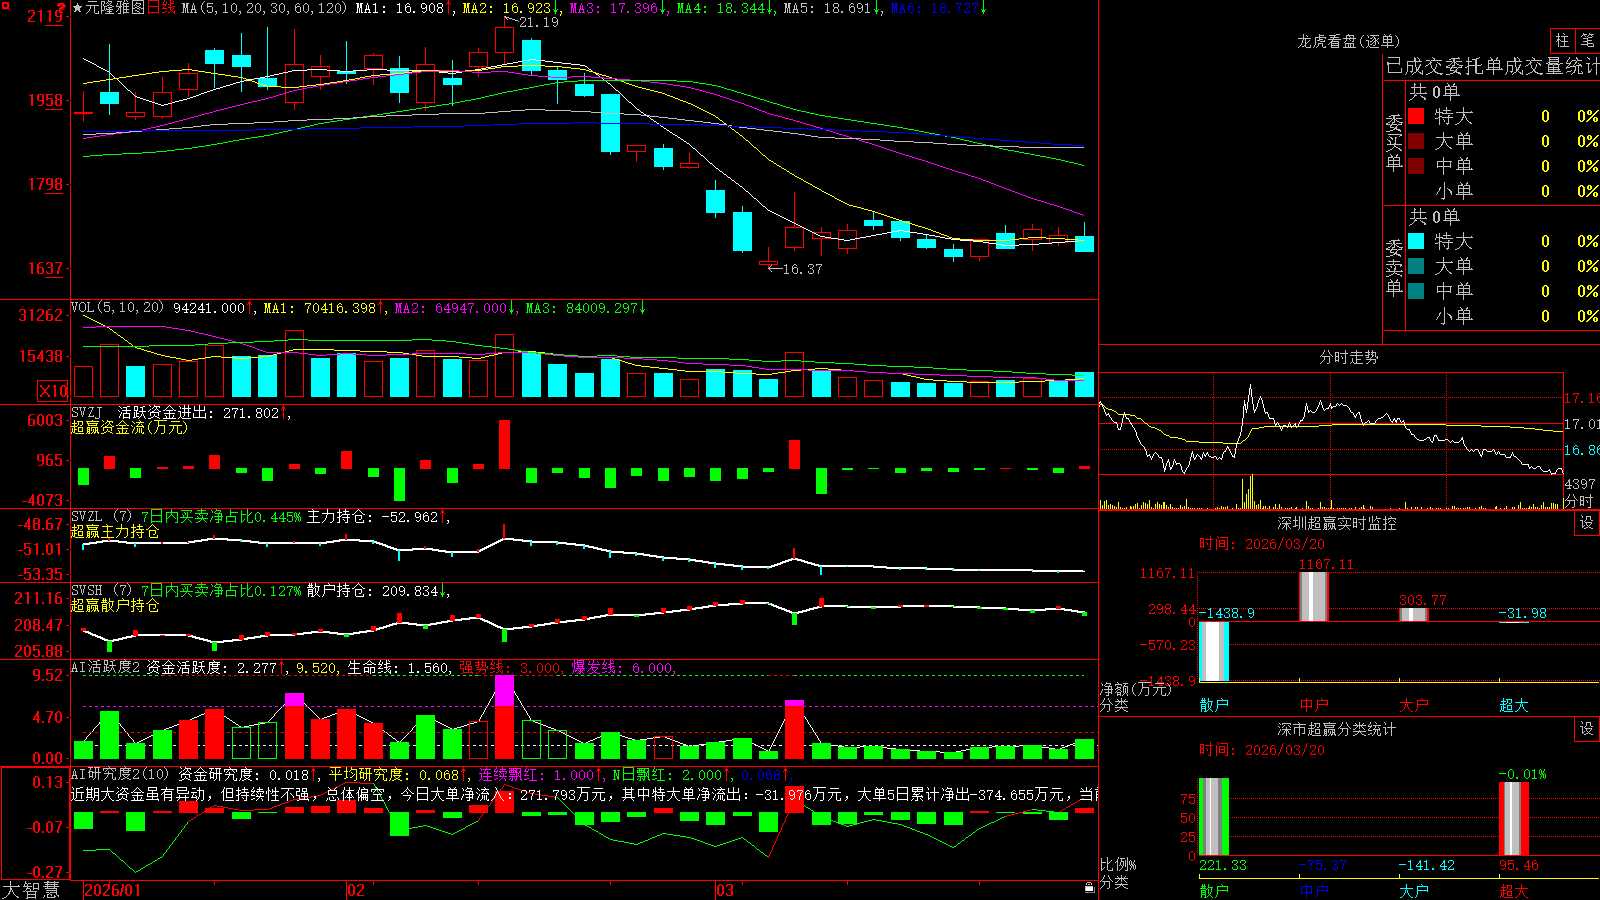Click the VOL(5,10,20) indicator label
This screenshot has width=1600, height=900.
point(118,308)
